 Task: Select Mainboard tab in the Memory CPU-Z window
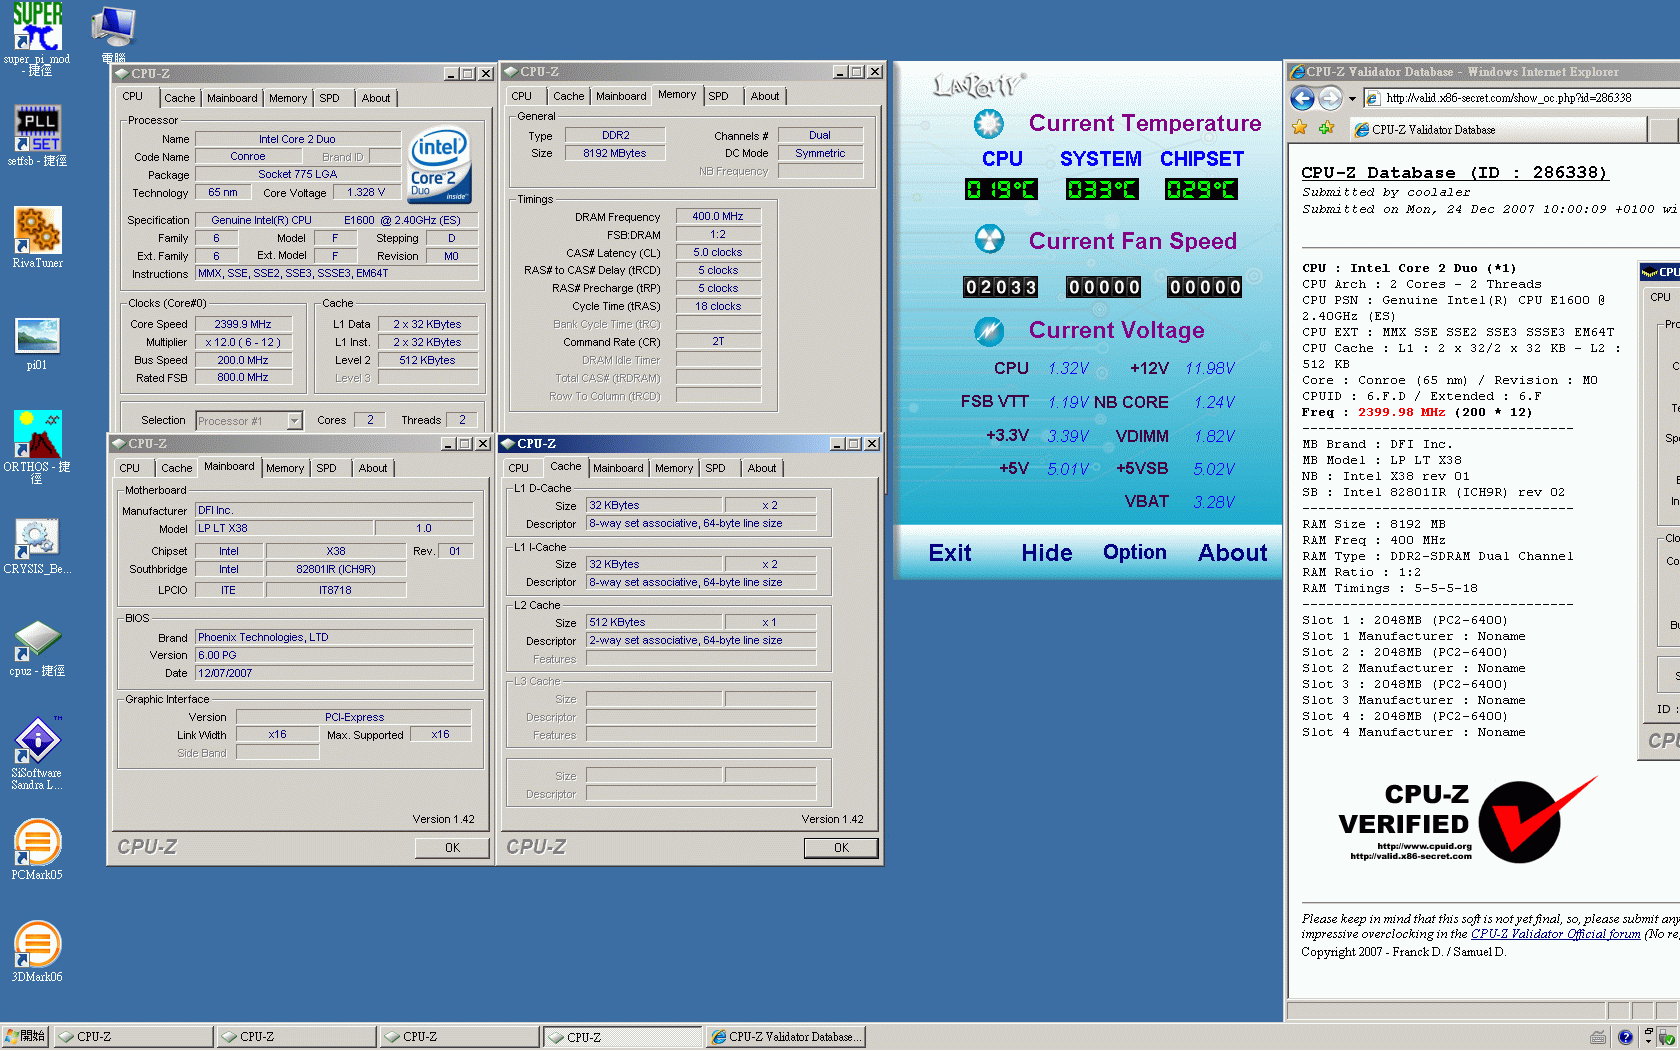pyautogui.click(x=621, y=96)
